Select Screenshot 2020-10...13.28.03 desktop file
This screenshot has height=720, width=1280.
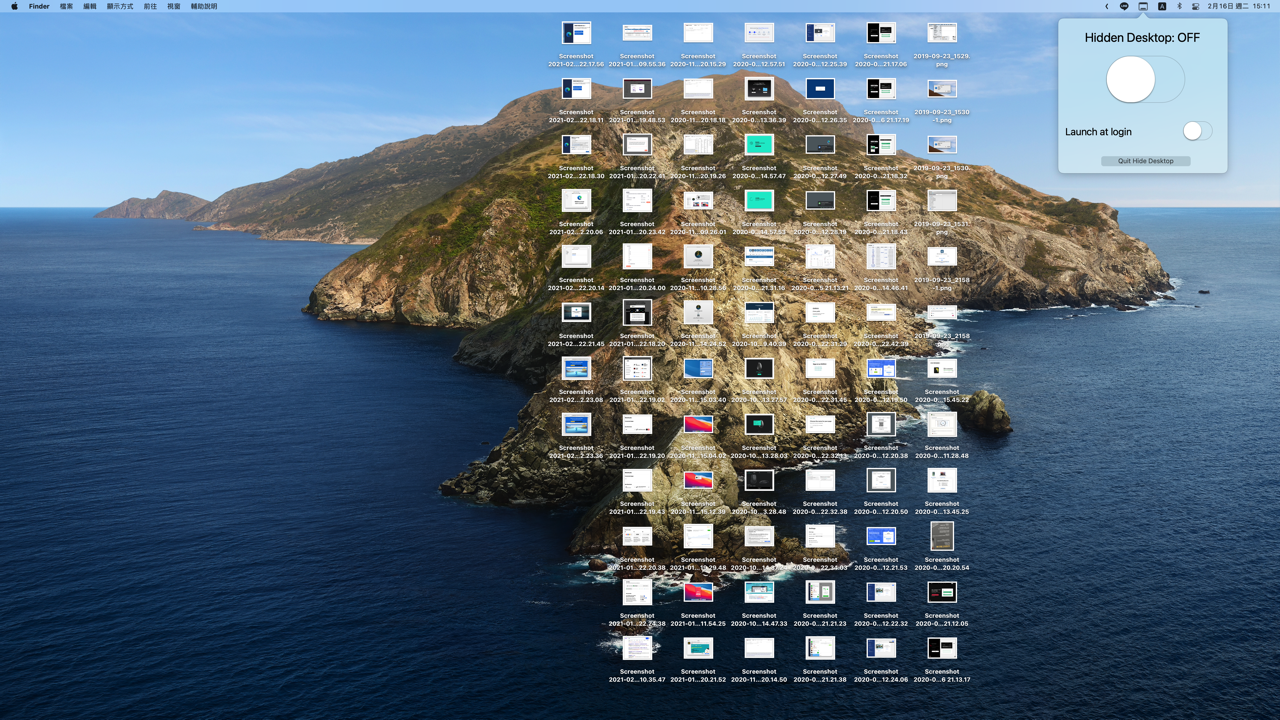(759, 437)
